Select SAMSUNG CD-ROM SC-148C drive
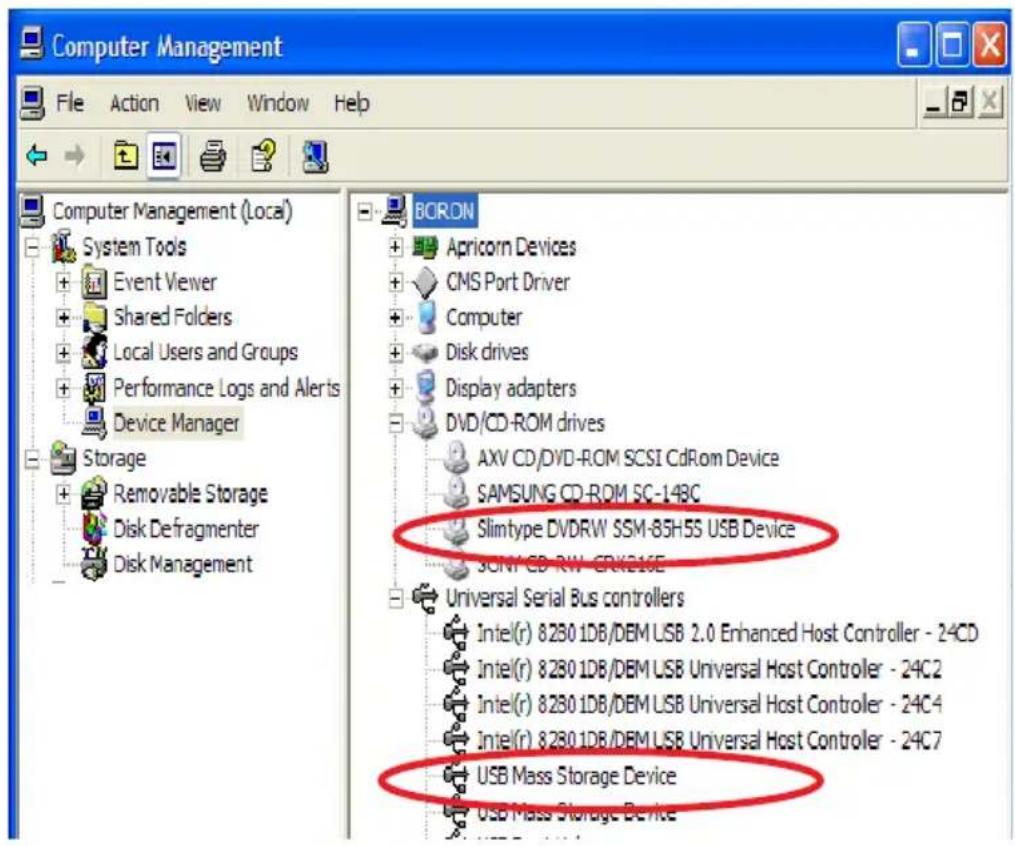This screenshot has height=846, width=1015. [x=588, y=493]
